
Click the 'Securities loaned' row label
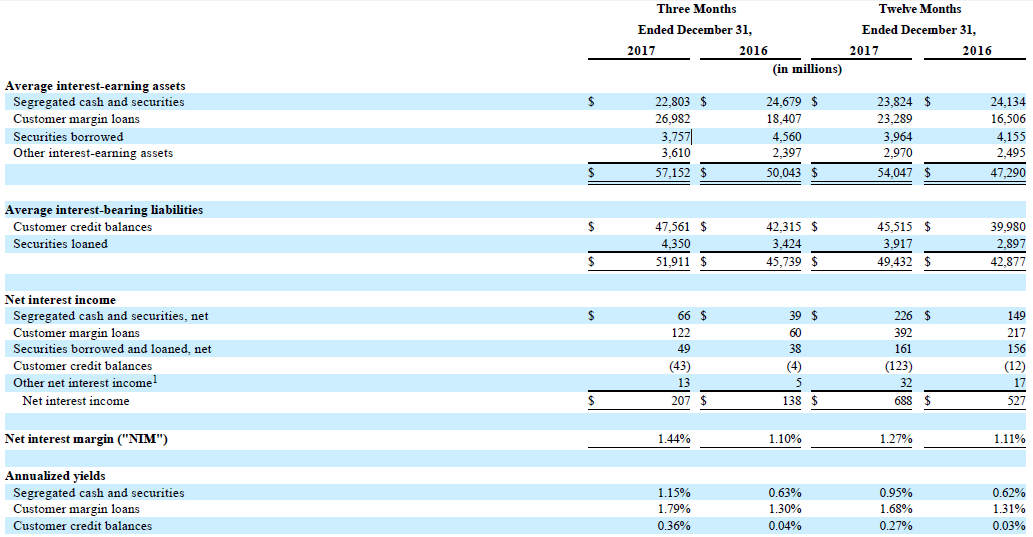[60, 244]
